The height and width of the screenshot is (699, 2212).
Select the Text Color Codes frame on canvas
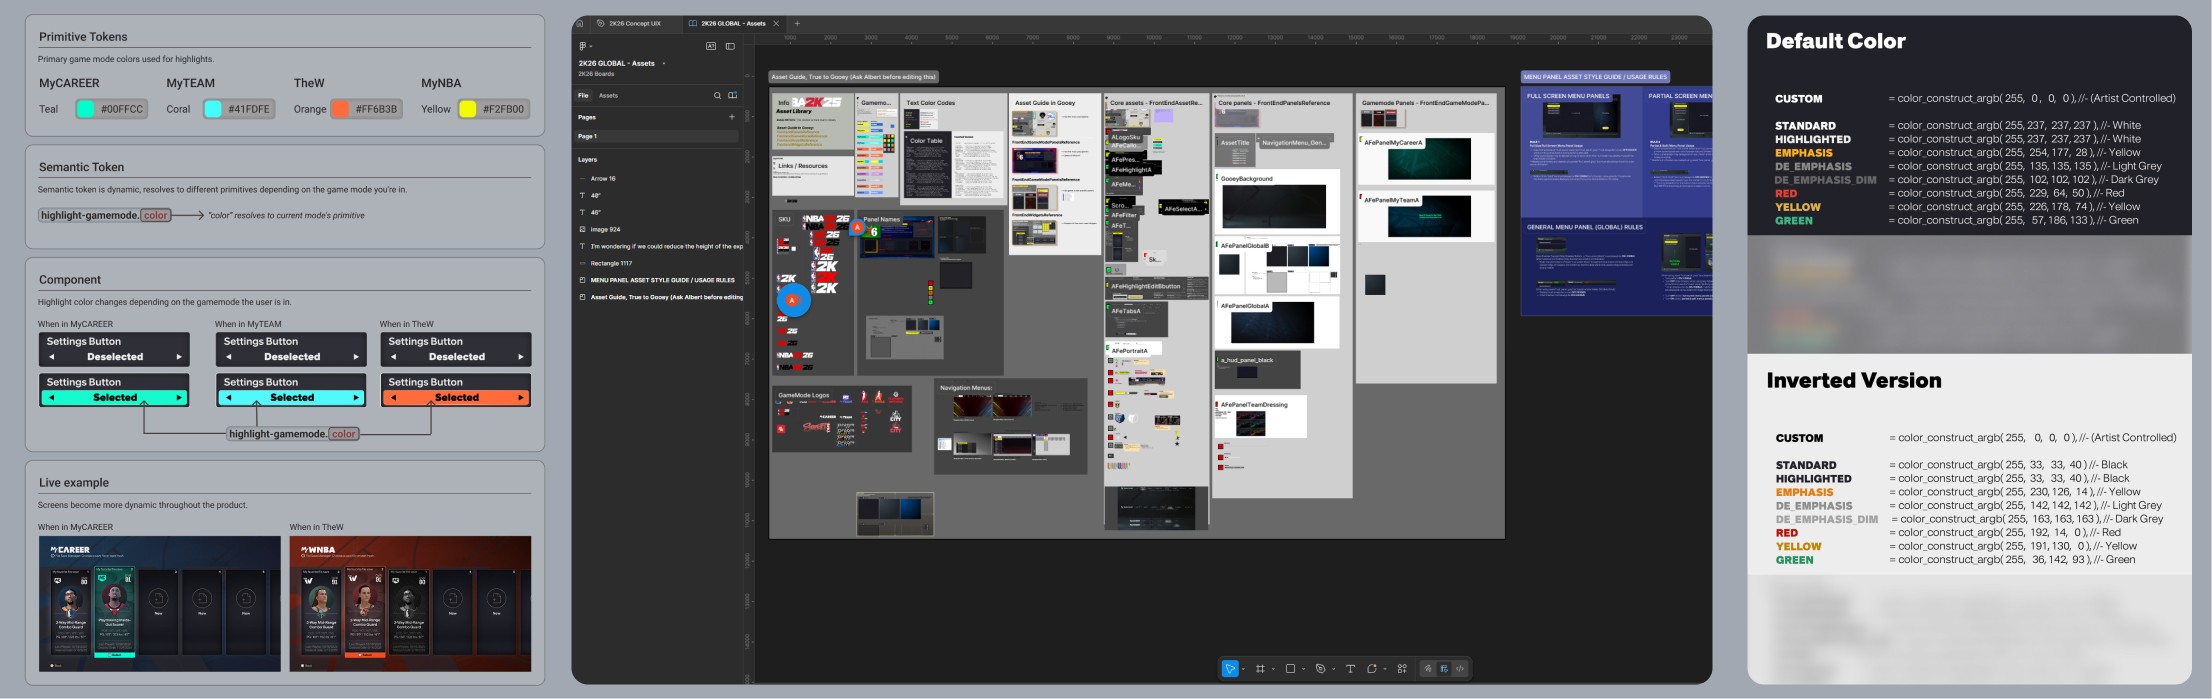[x=954, y=149]
